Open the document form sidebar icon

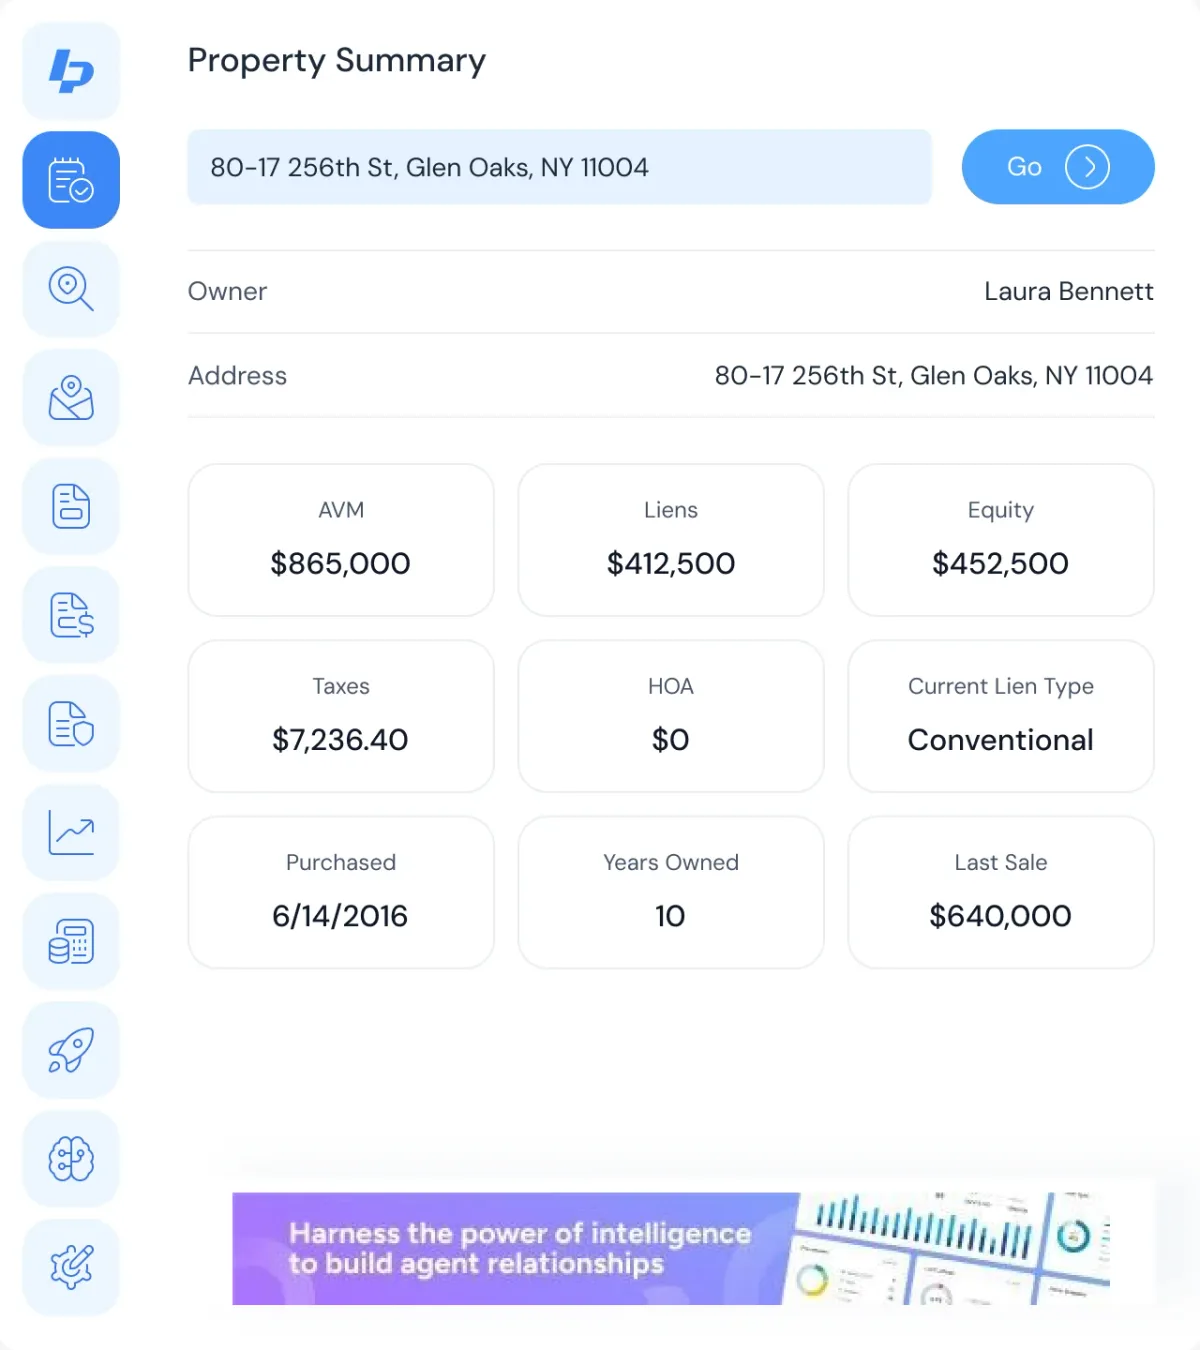71,506
